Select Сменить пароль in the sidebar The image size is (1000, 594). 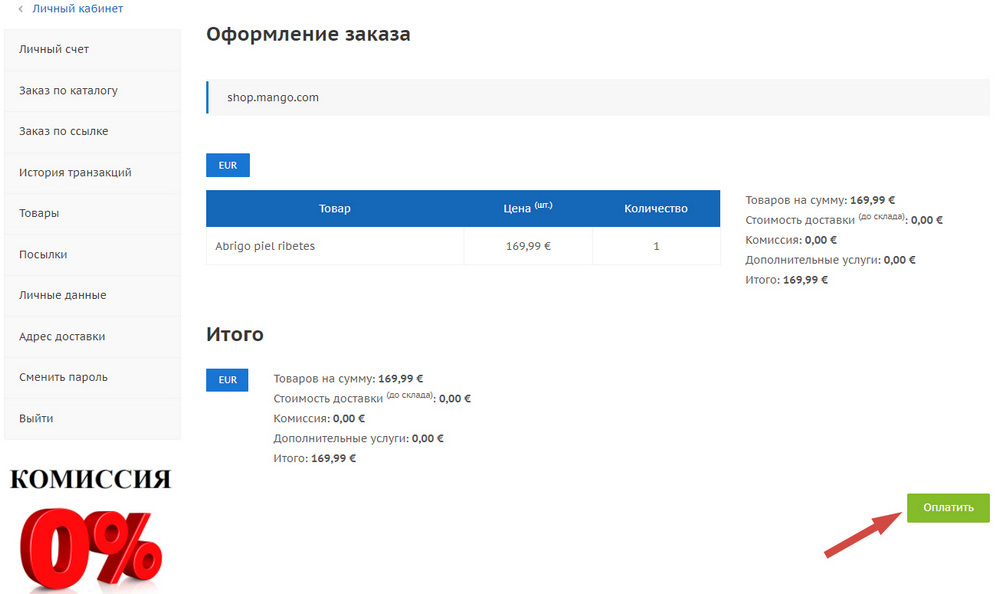click(x=60, y=377)
